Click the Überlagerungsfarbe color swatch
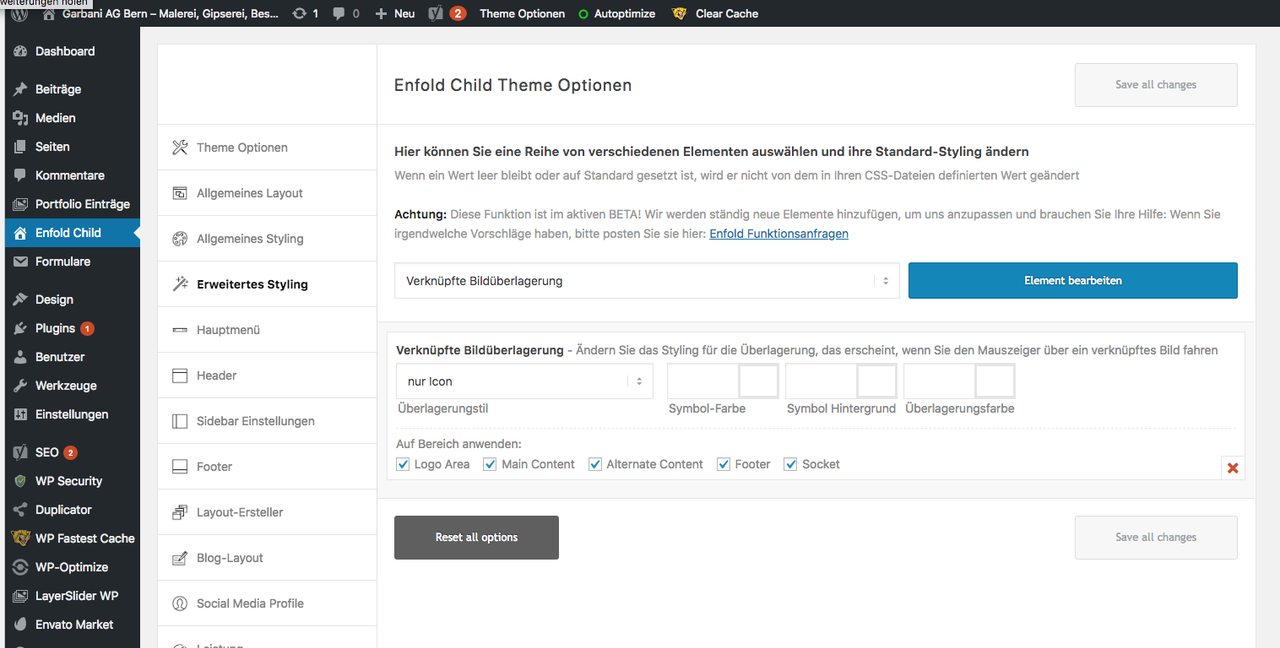The height and width of the screenshot is (648, 1280). coord(995,381)
